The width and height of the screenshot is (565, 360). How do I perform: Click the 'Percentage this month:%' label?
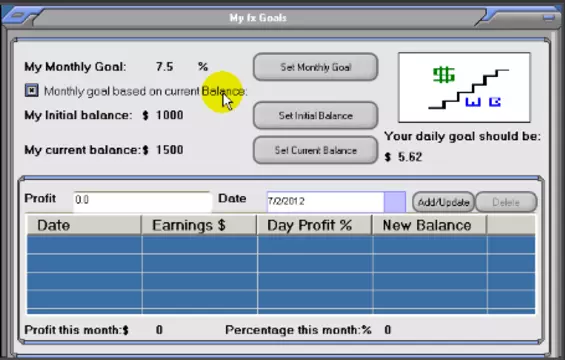click(x=298, y=330)
